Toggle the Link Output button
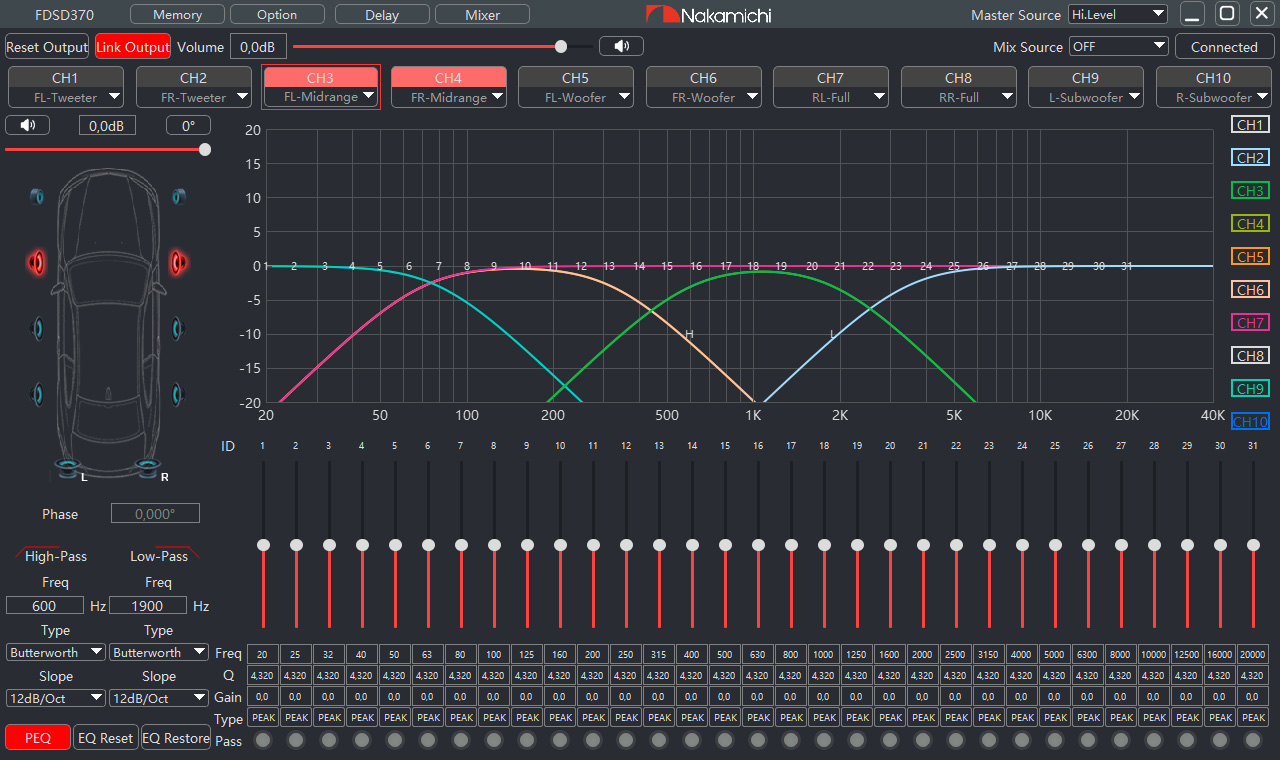Screen dimensions: 1280x760 point(133,47)
